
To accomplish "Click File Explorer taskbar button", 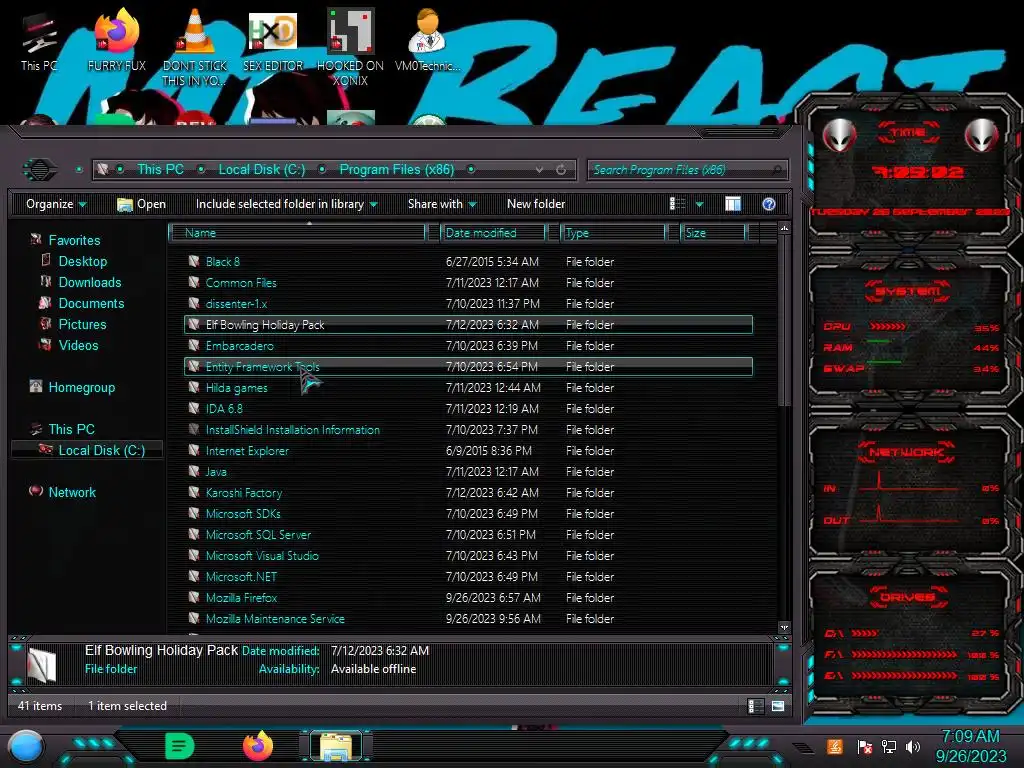I will pos(336,746).
